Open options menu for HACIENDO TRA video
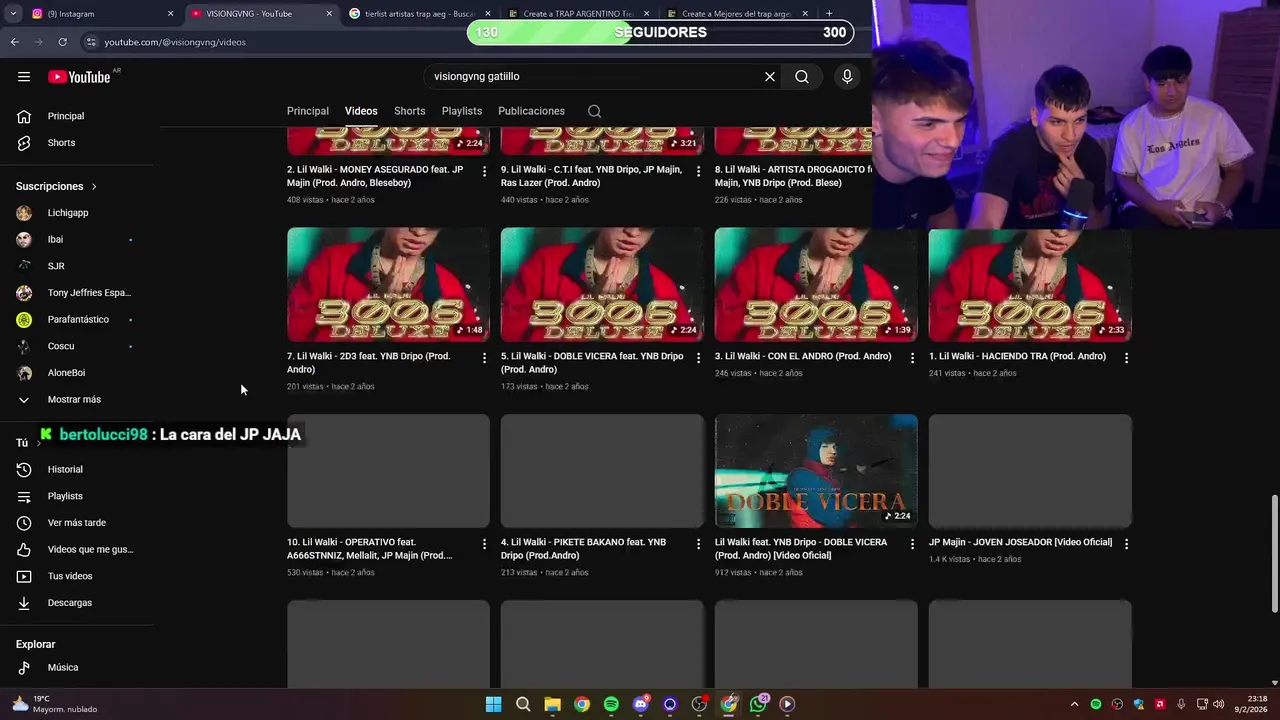Viewport: 1280px width, 720px height. click(x=1126, y=358)
